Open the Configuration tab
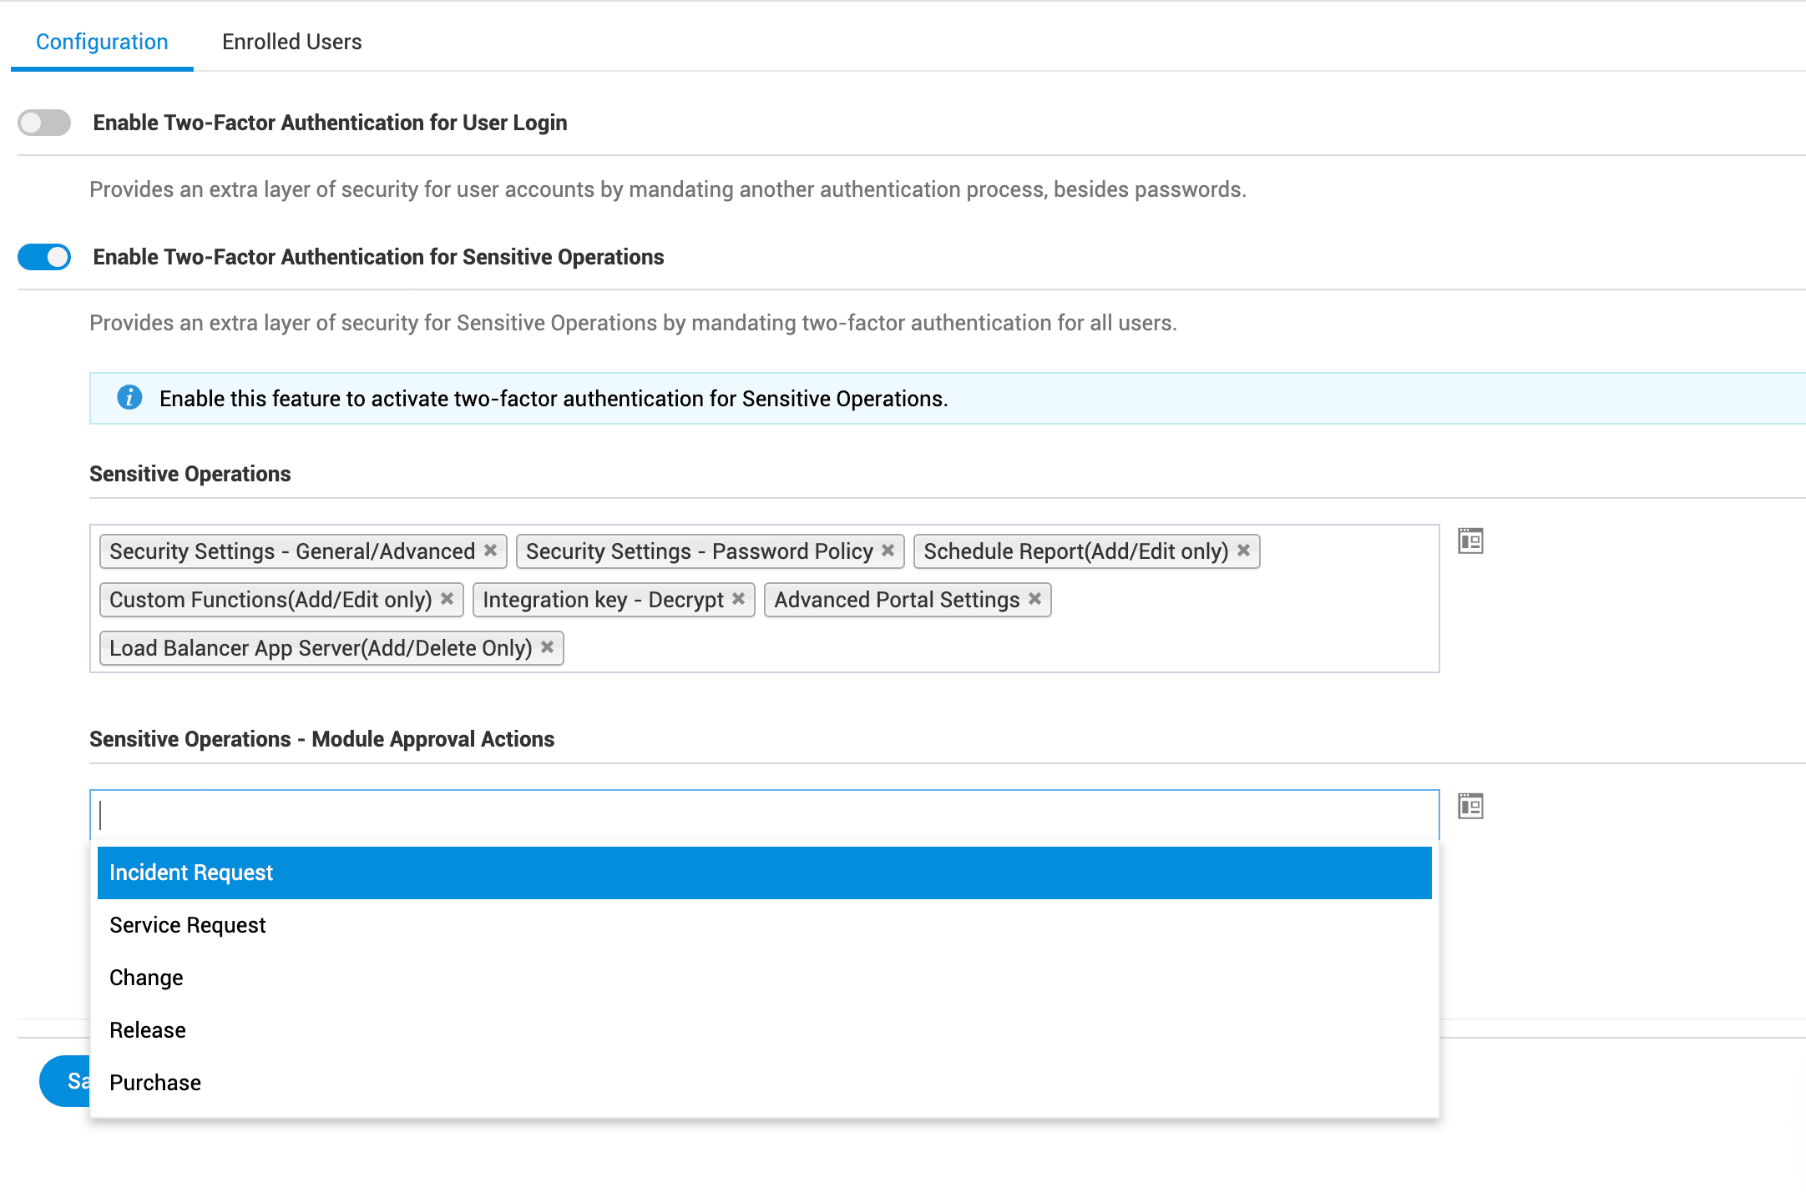The image size is (1806, 1196). 102,42
